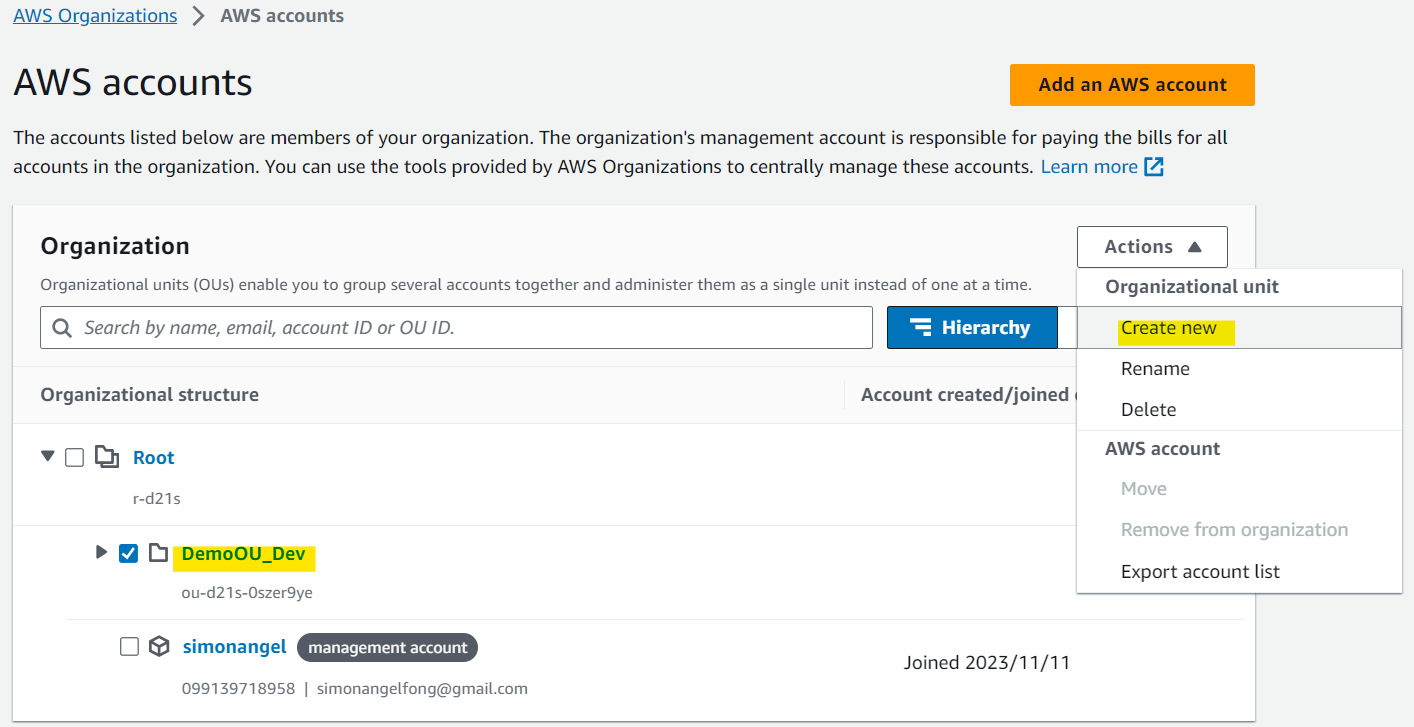
Task: Click the simonangel account cube icon
Action: [159, 647]
